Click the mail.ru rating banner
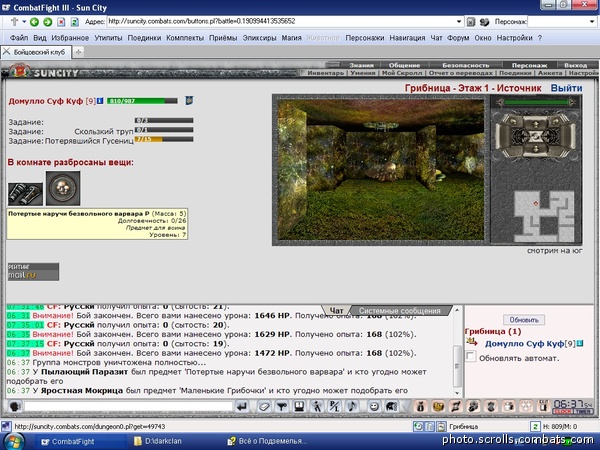Image resolution: width=600 pixels, height=450 pixels. coord(33,272)
